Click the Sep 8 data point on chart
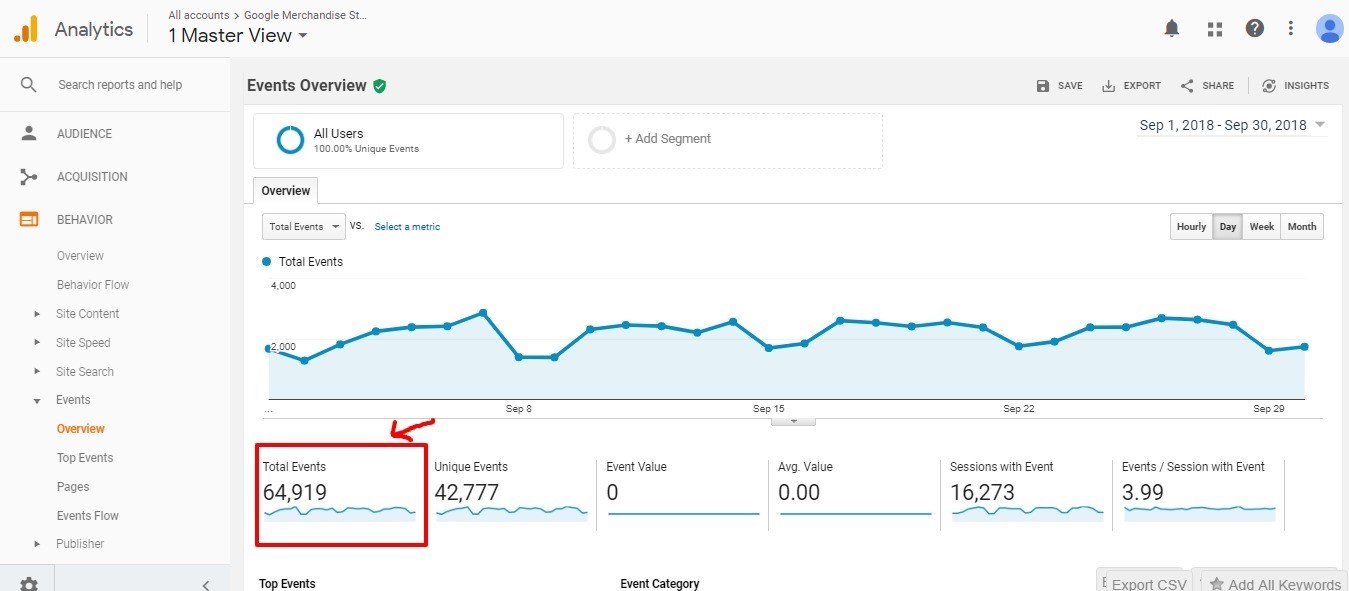 (x=519, y=357)
